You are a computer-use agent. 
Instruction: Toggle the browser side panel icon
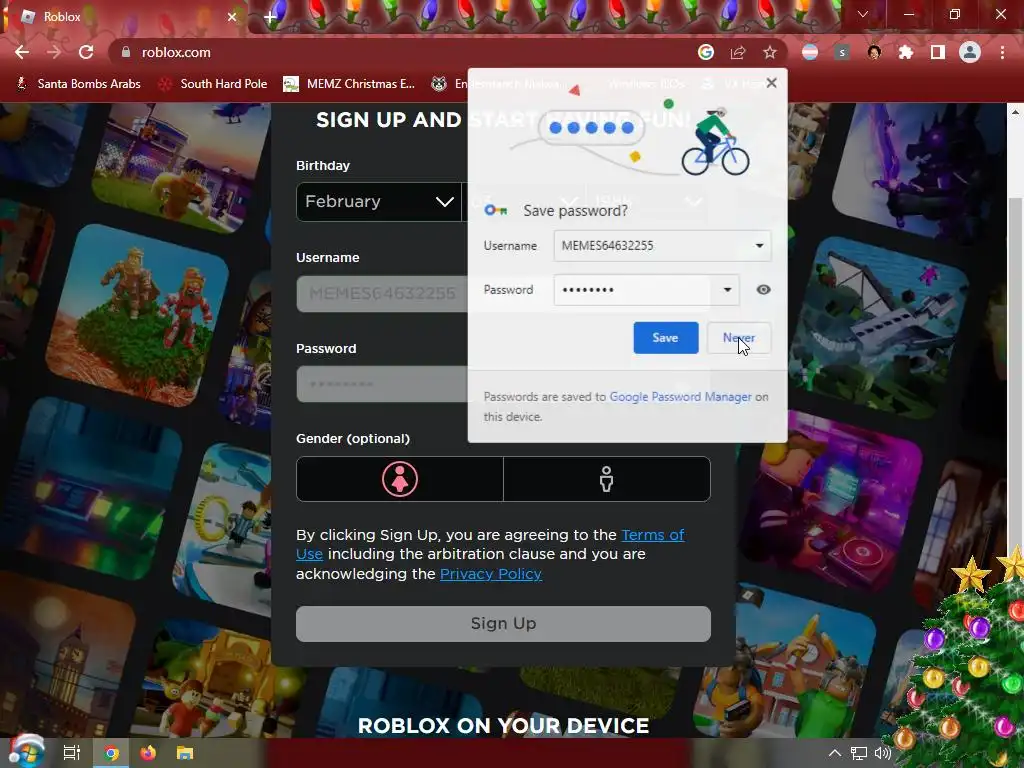[938, 52]
